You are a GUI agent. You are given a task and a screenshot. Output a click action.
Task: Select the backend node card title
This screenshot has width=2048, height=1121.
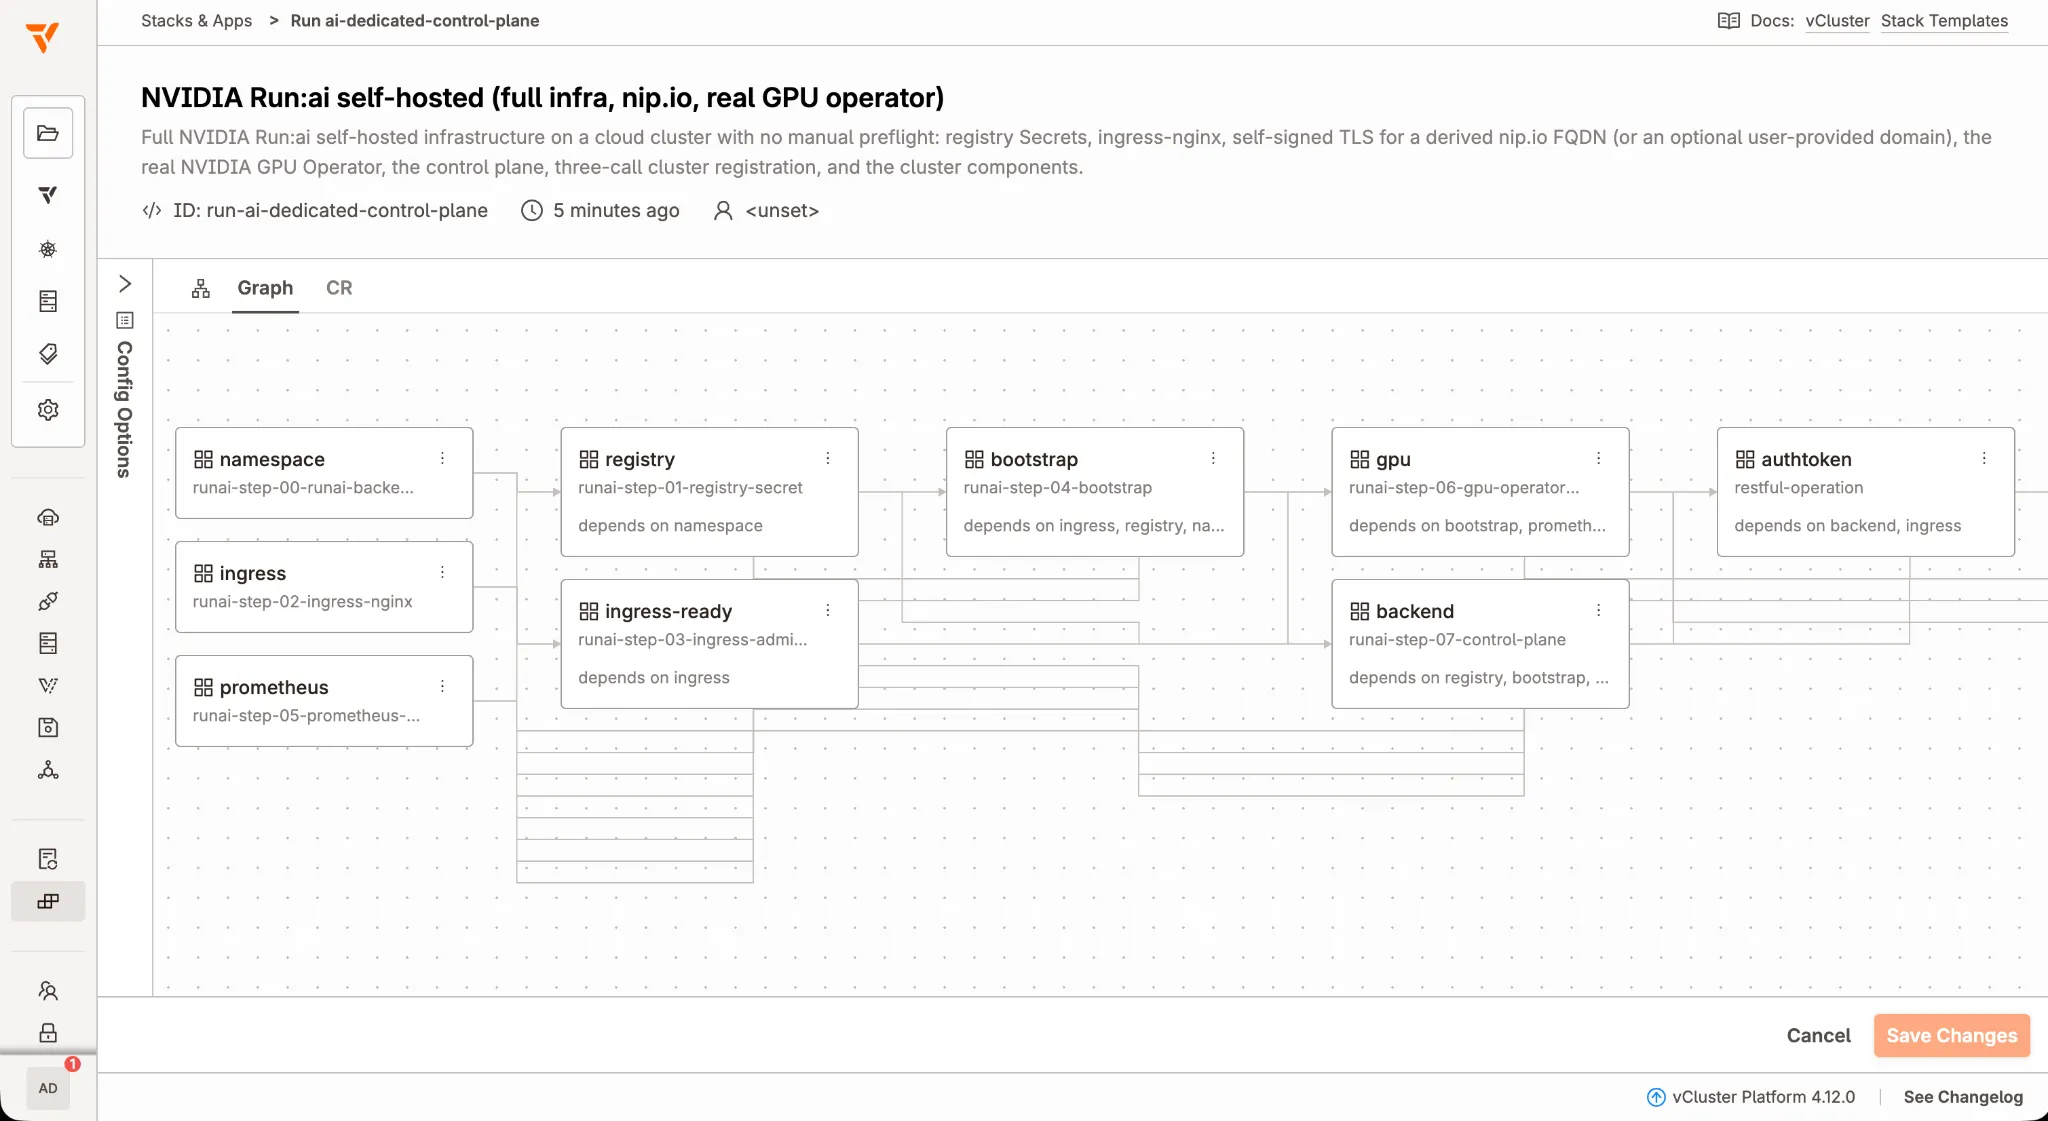click(1415, 611)
